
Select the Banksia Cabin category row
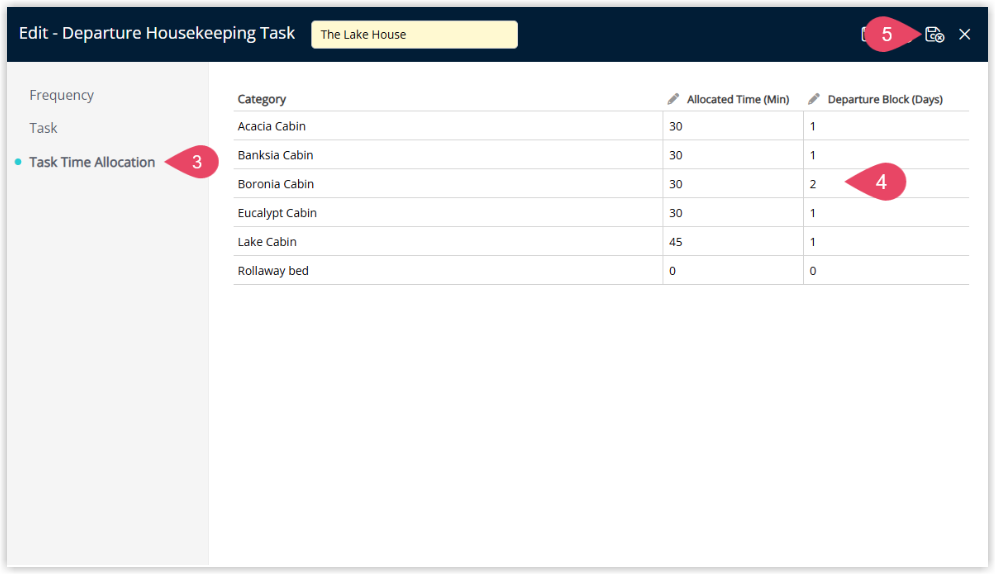(x=275, y=155)
